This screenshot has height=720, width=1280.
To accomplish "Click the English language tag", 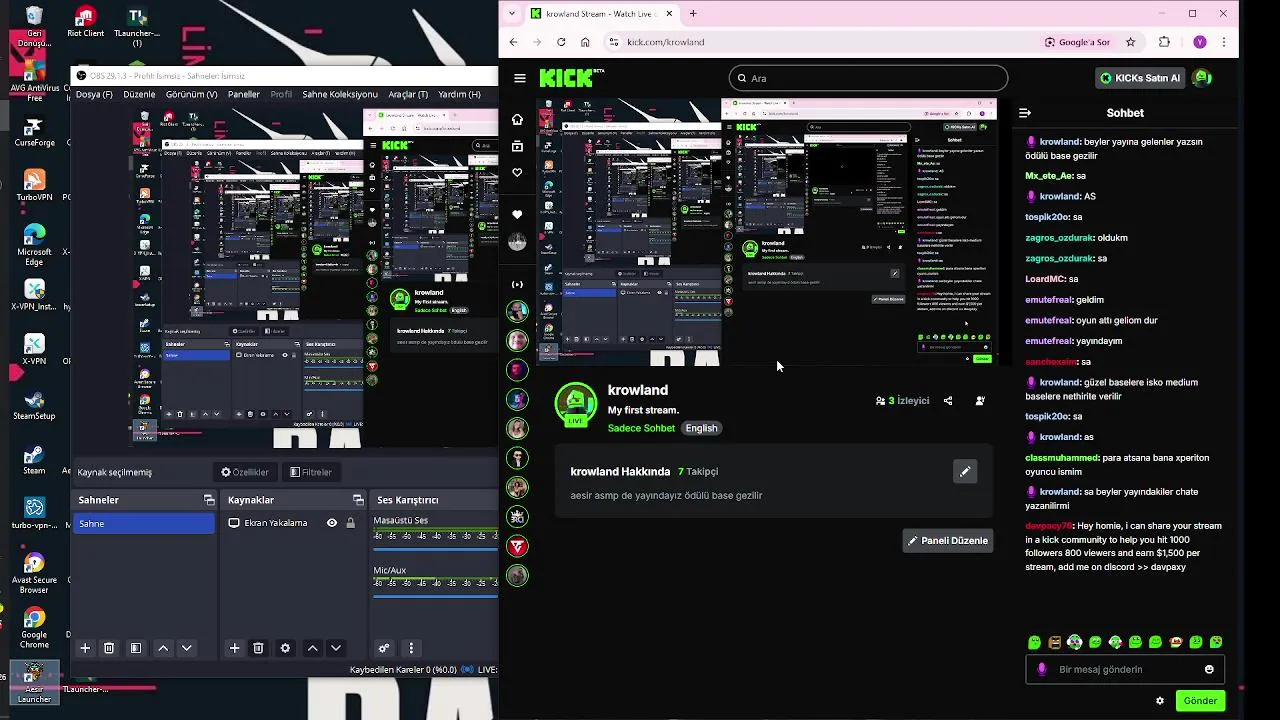I will (x=701, y=428).
